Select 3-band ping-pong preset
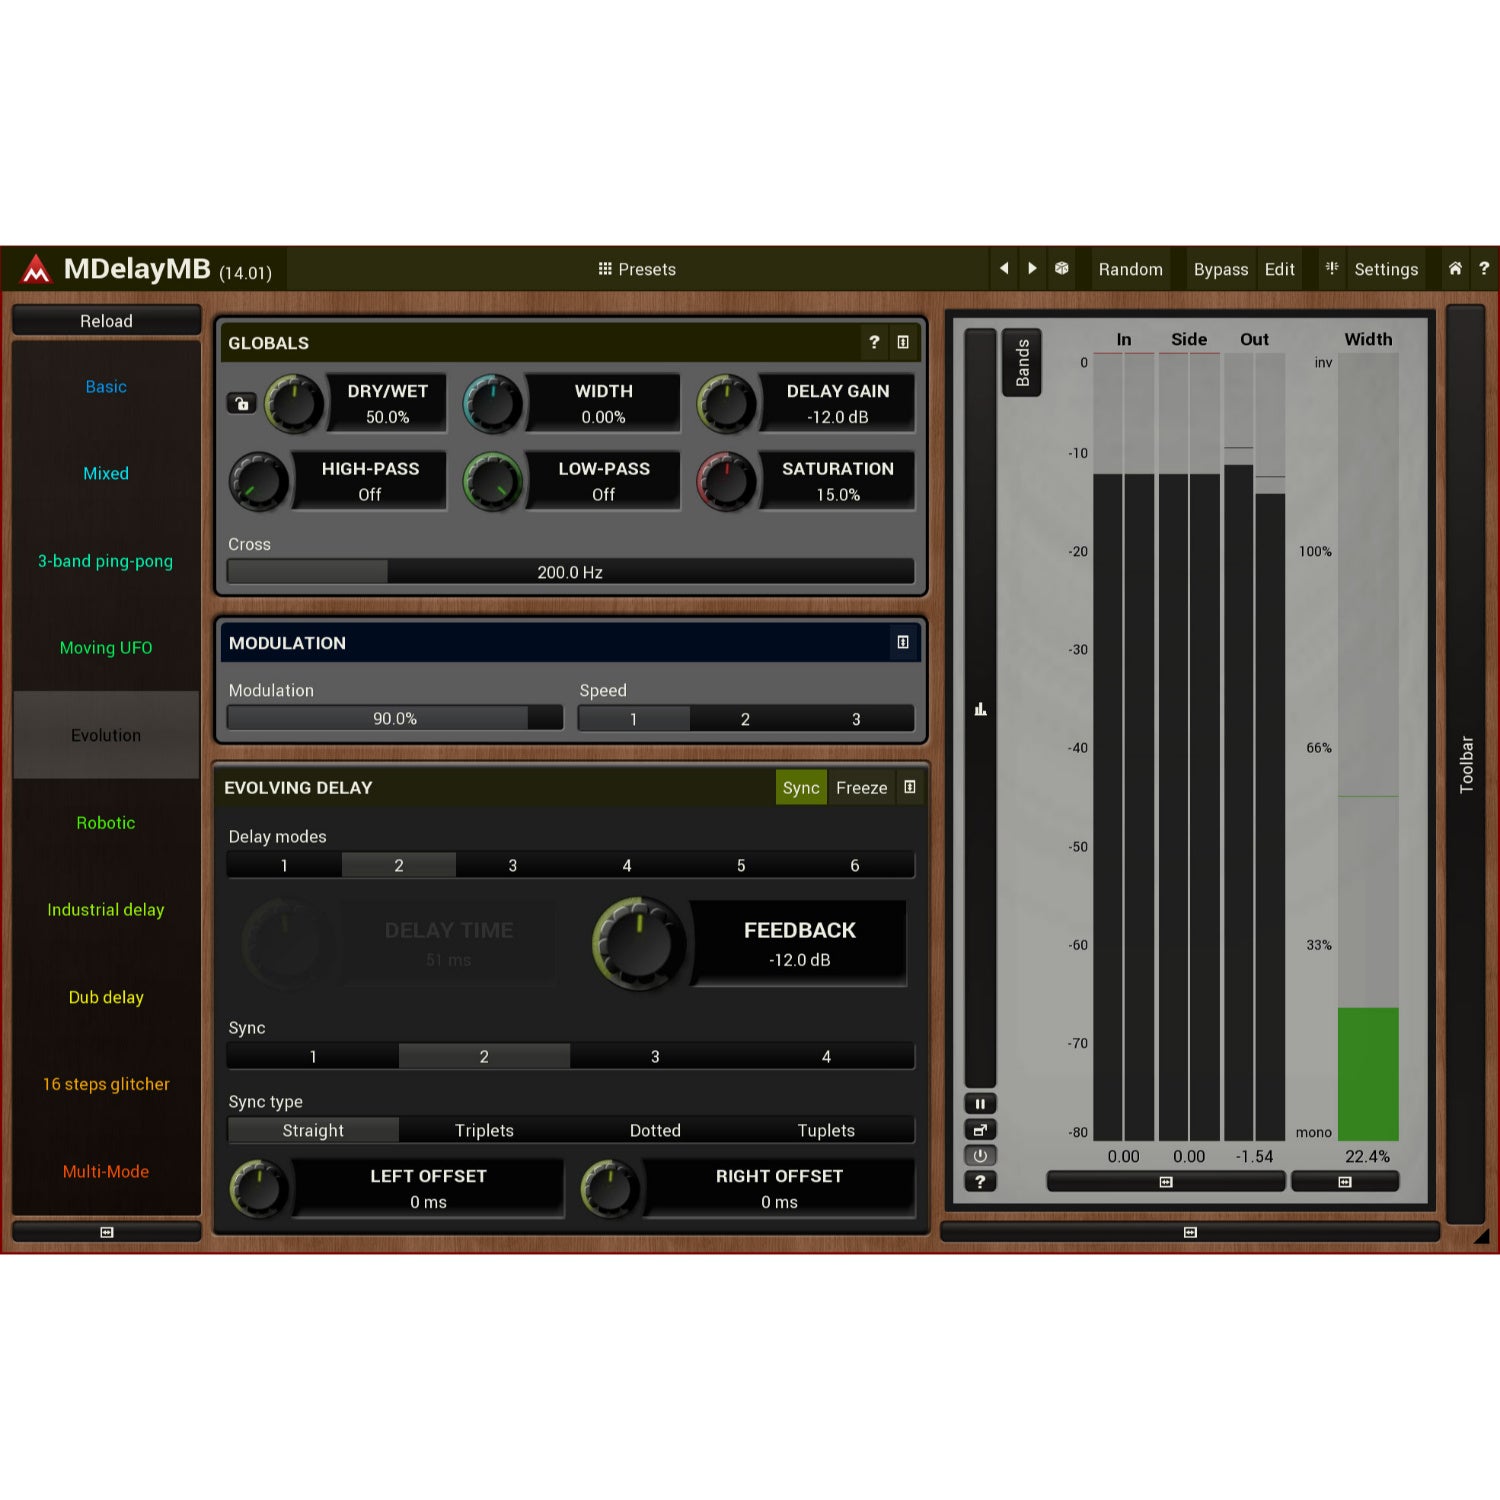 pos(106,561)
